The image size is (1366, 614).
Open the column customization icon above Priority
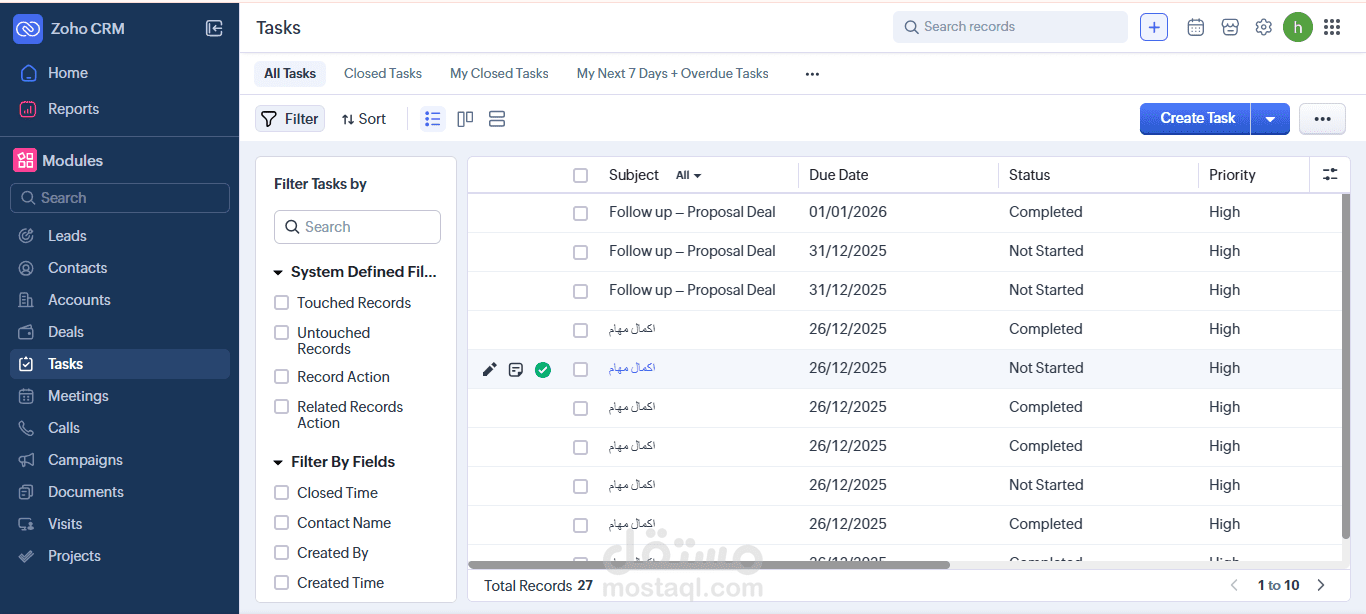click(x=1330, y=174)
